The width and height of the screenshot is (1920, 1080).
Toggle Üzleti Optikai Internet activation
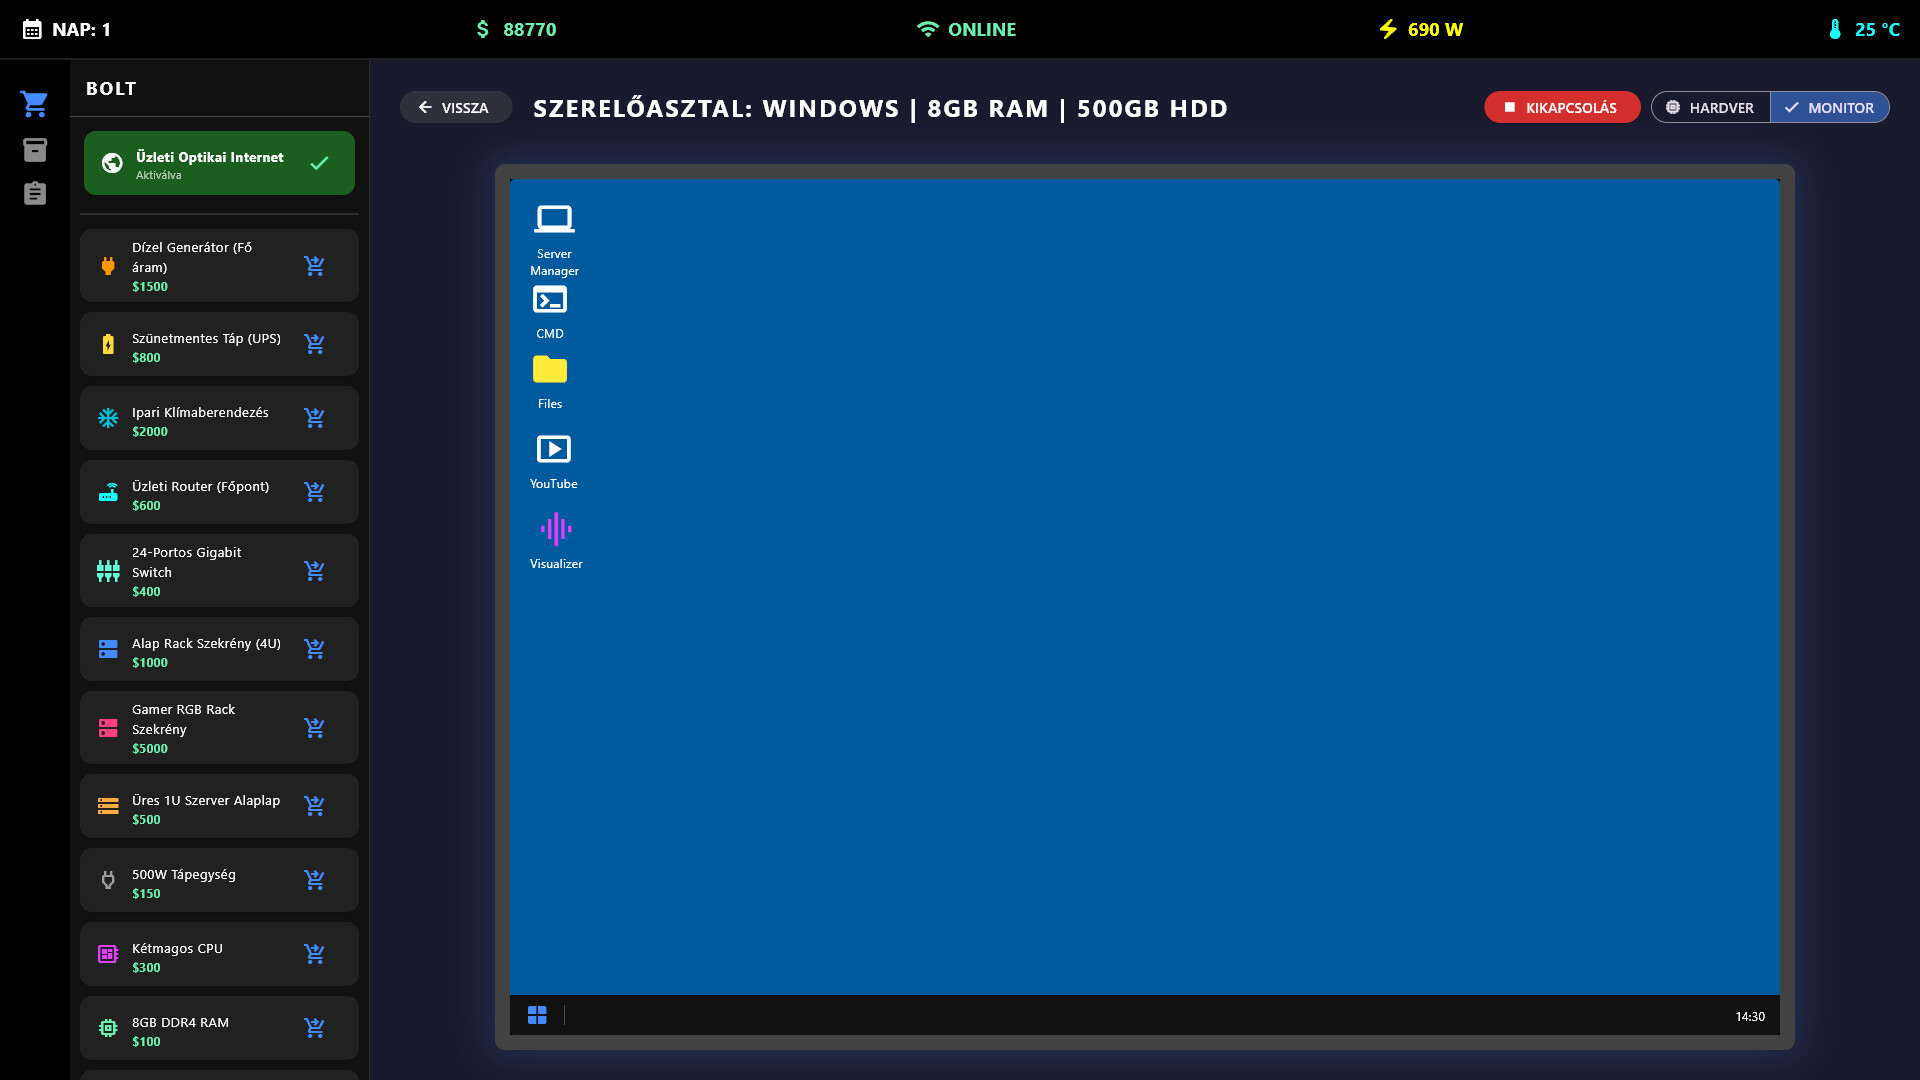(219, 163)
